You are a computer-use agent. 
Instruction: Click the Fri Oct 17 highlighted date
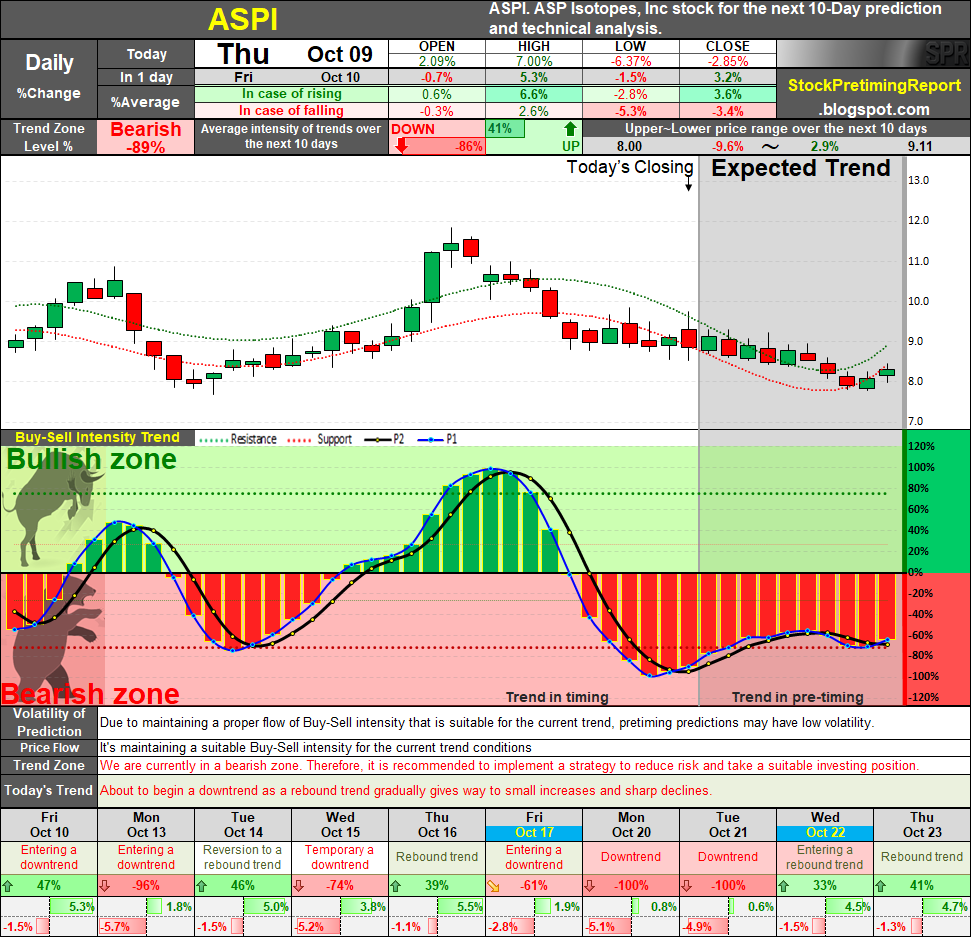(x=534, y=833)
